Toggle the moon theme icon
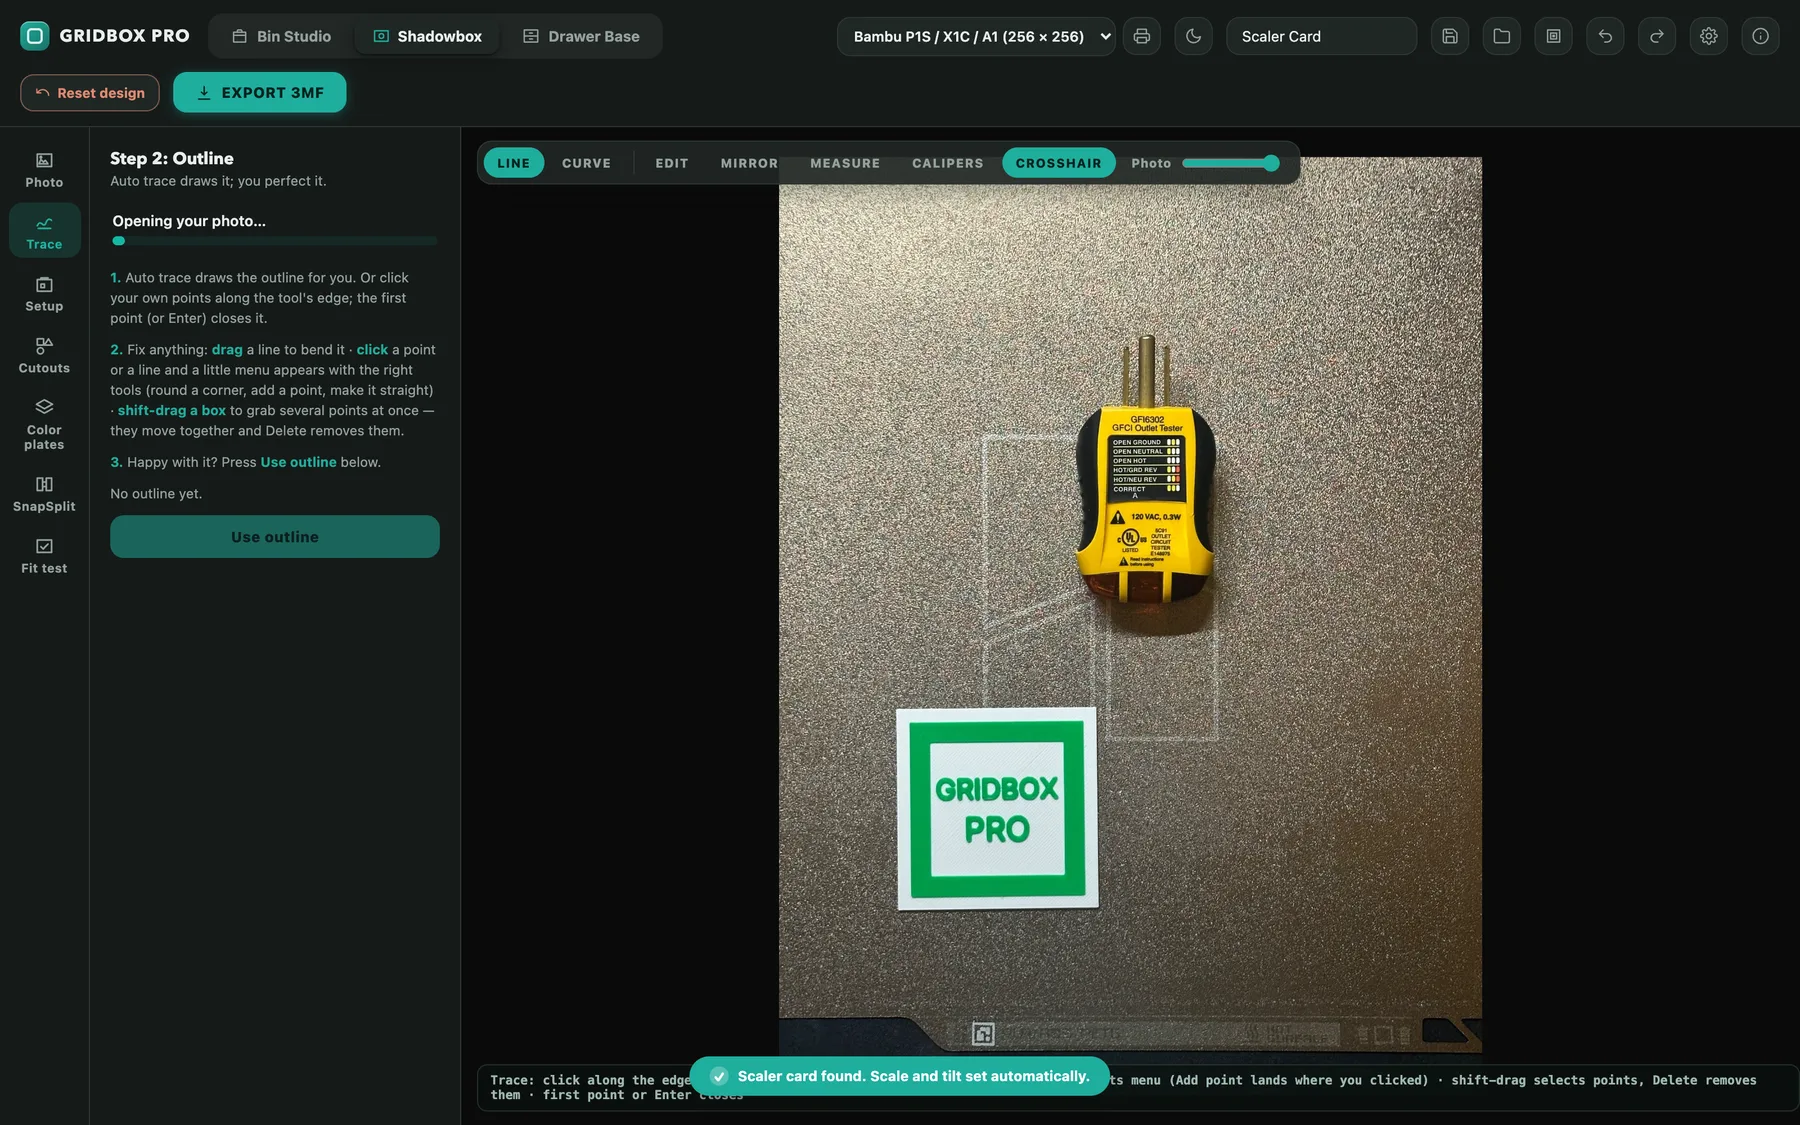Viewport: 1800px width, 1125px height. point(1194,36)
